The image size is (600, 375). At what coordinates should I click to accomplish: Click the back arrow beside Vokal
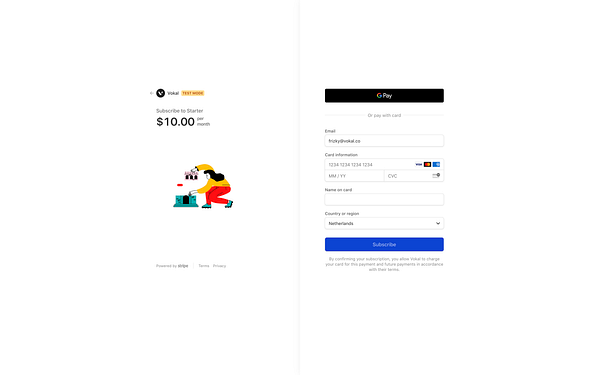[152, 93]
